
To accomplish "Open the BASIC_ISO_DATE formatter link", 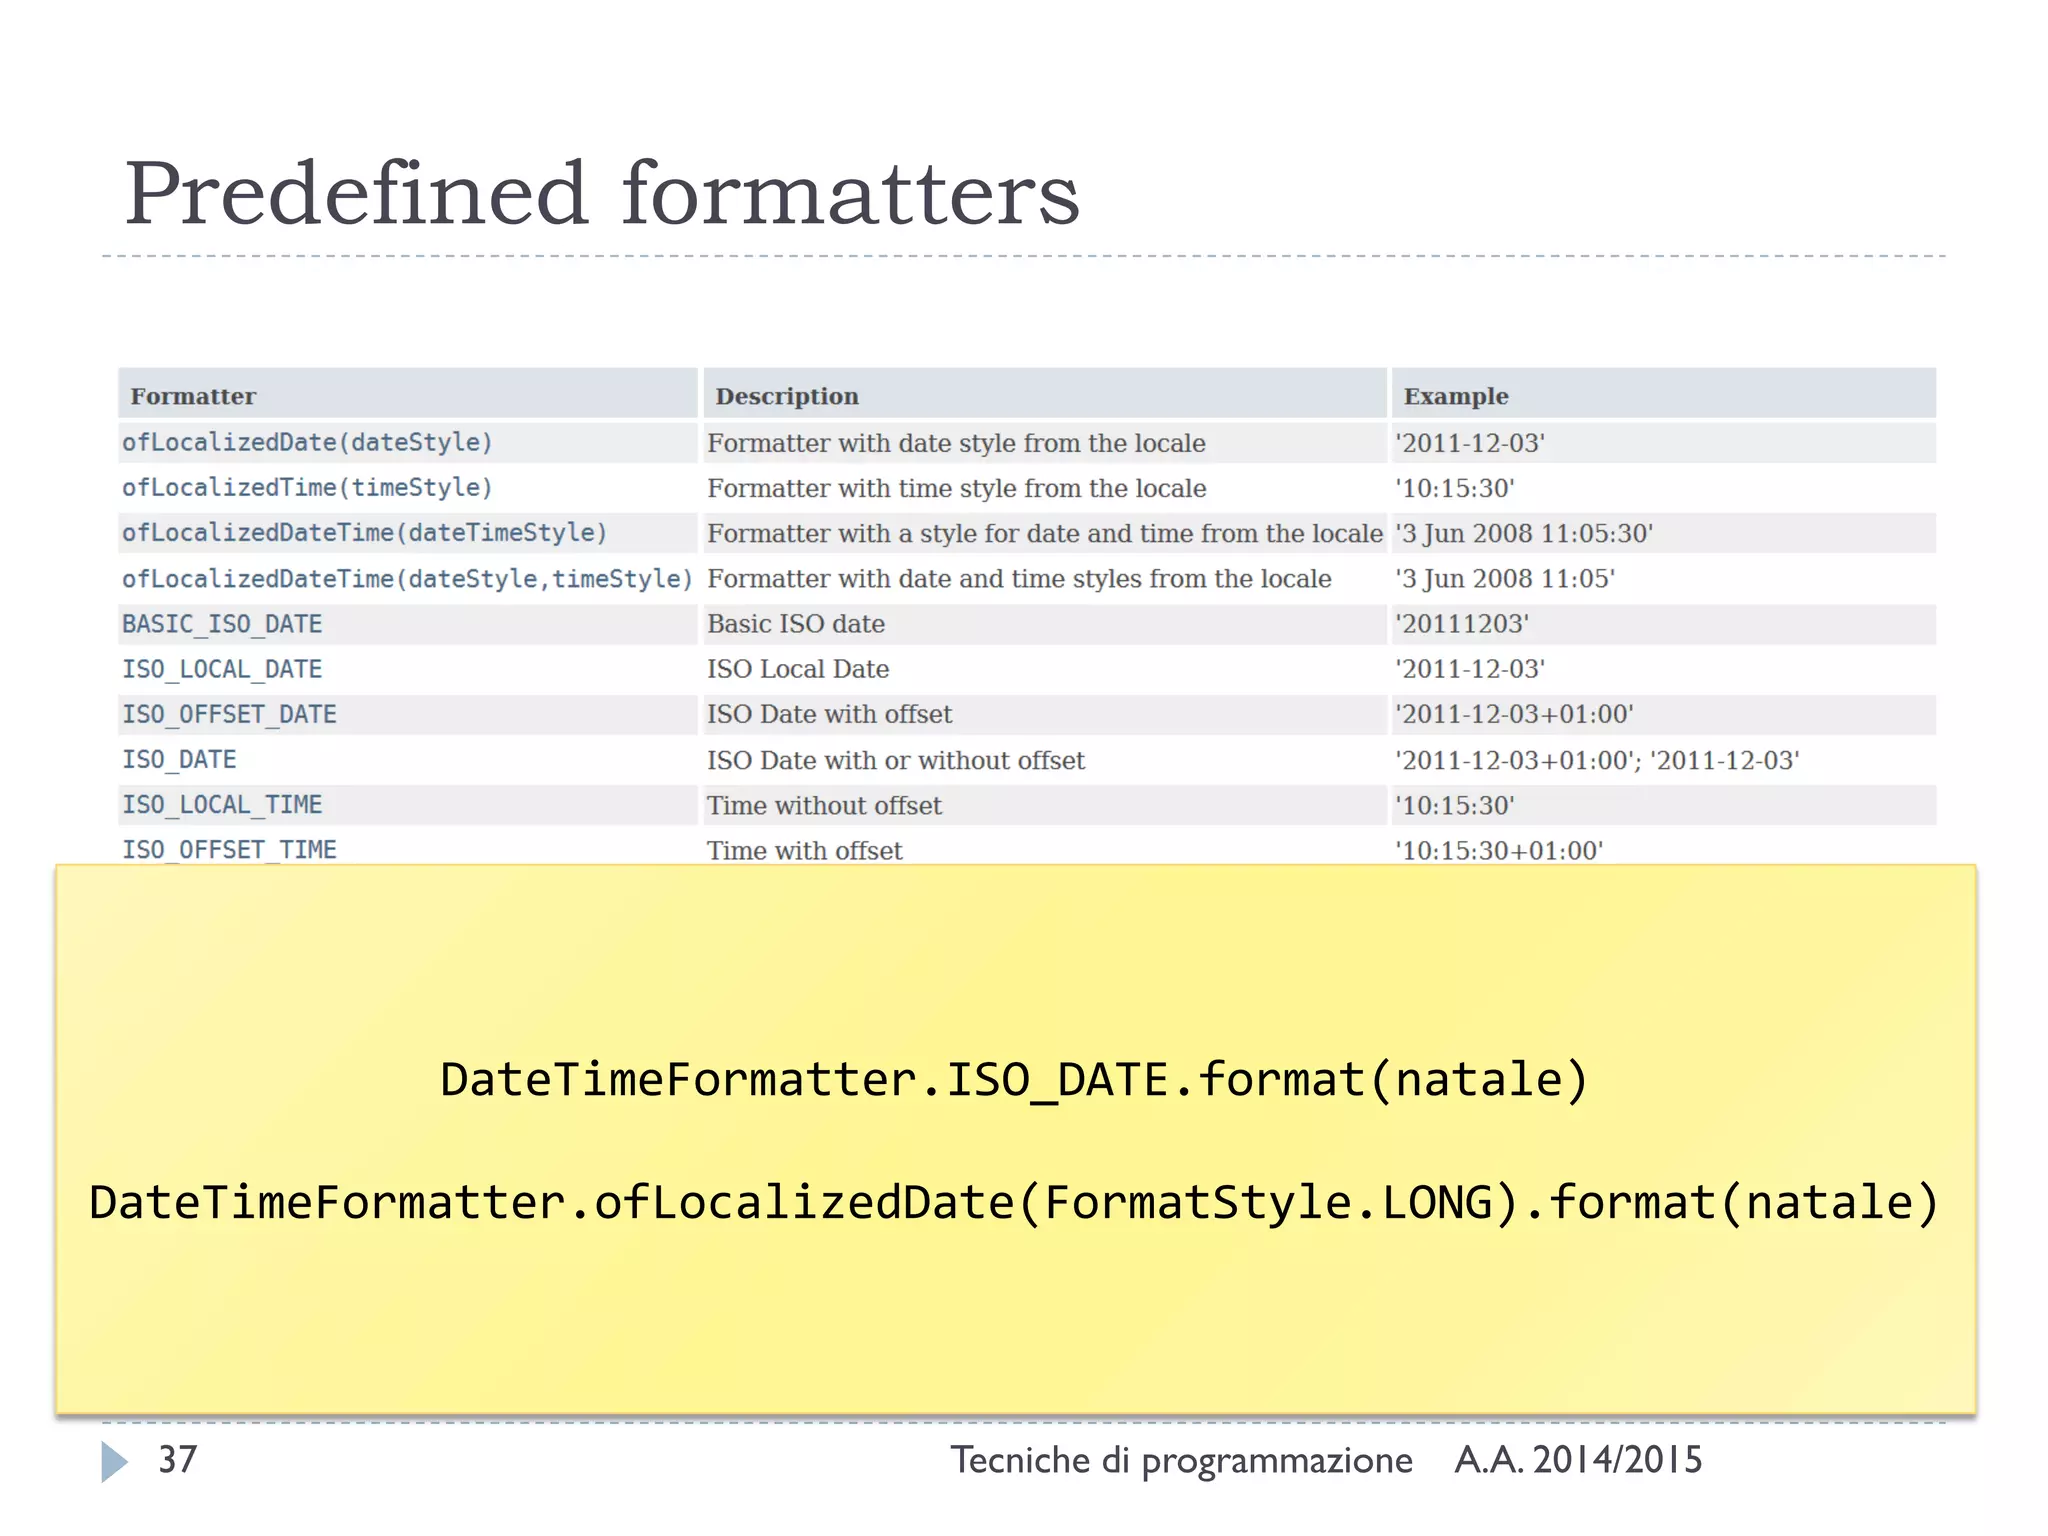I will tap(222, 624).
